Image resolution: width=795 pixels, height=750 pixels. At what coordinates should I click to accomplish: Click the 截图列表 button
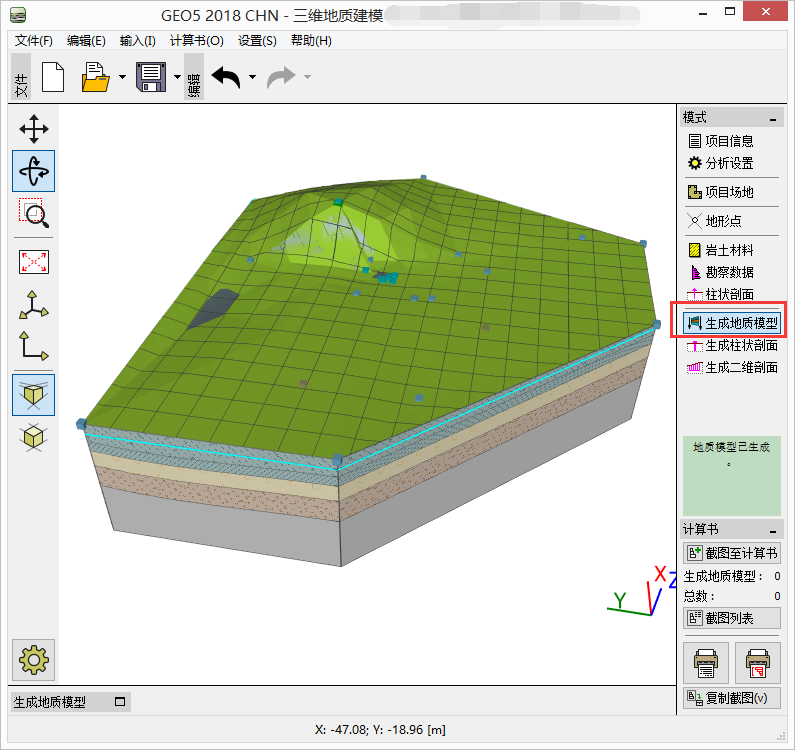(731, 618)
